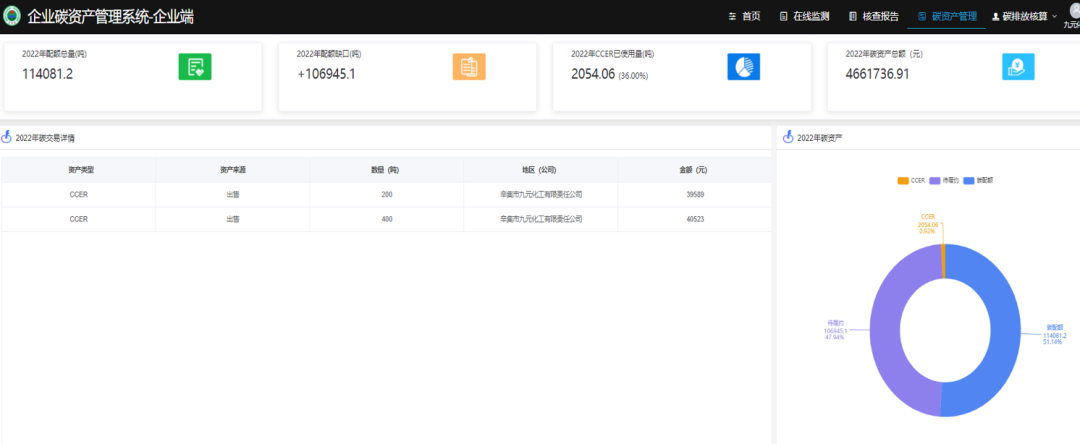Click the purple 待履约 donut segment
This screenshot has height=444, width=1080.
pos(884,330)
